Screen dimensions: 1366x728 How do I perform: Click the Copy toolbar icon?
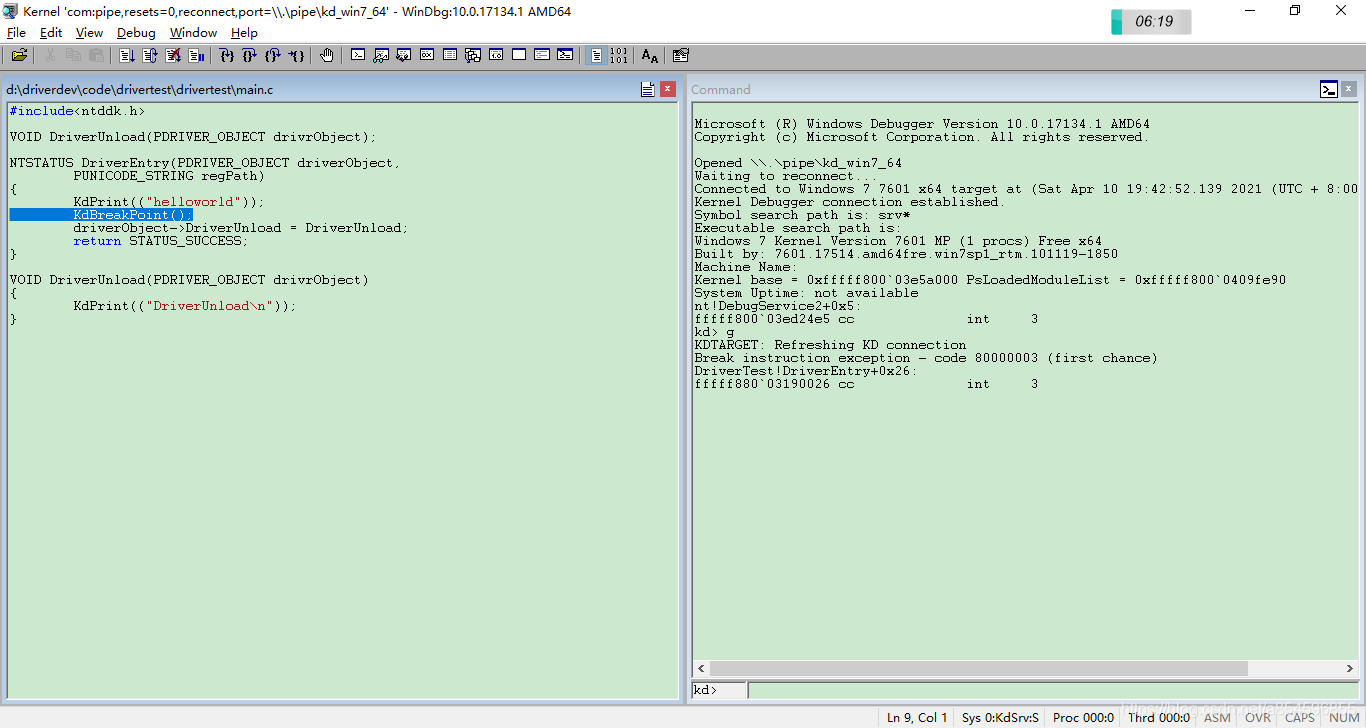73,55
